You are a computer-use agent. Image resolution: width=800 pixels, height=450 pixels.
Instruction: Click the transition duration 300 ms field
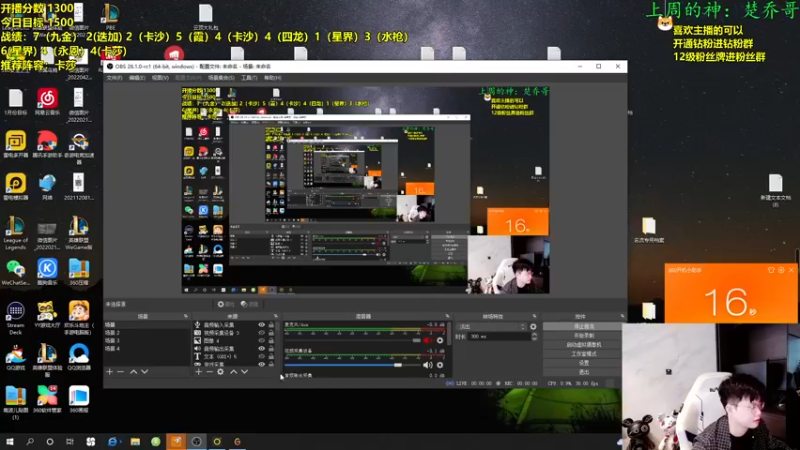pyautogui.click(x=498, y=337)
